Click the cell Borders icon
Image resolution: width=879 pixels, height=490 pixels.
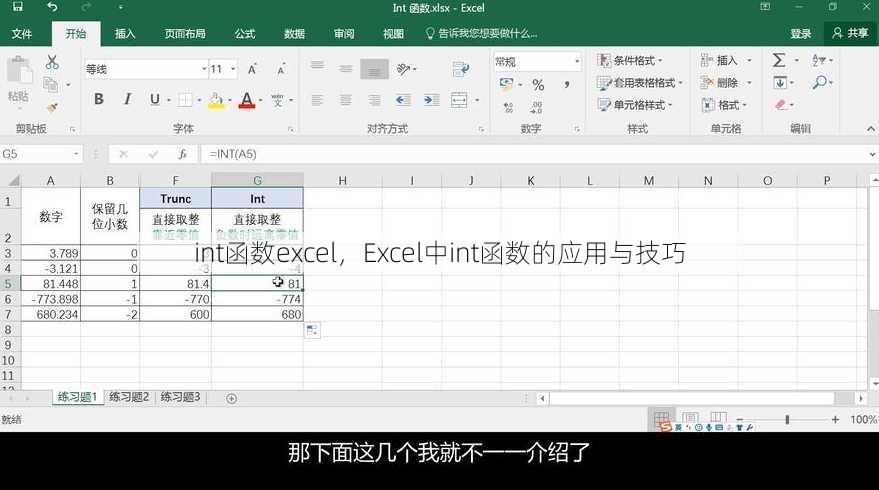(185, 100)
